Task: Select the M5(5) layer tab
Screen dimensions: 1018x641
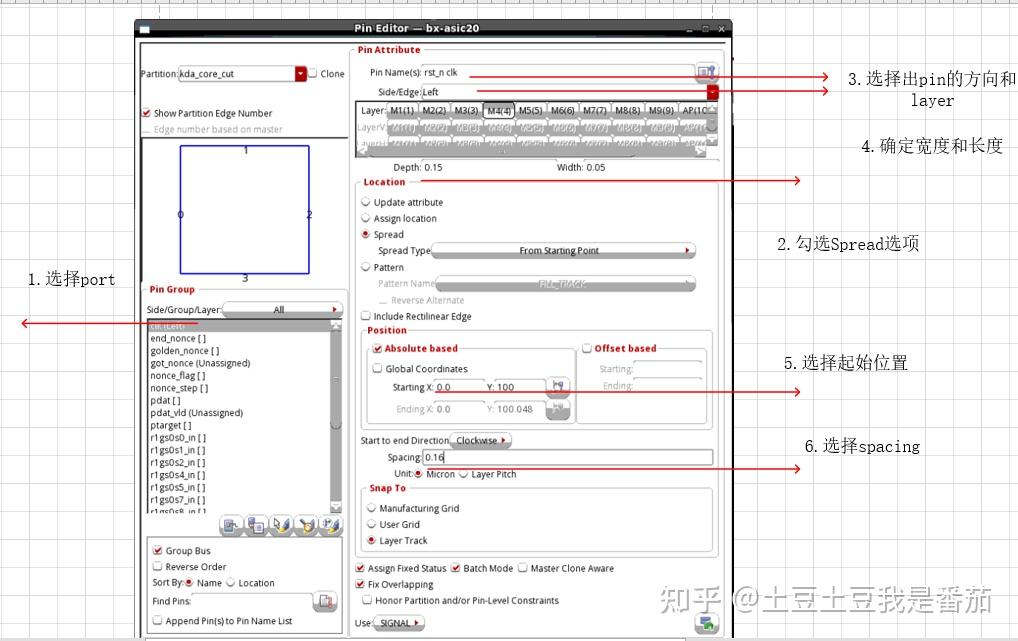Action: (530, 111)
